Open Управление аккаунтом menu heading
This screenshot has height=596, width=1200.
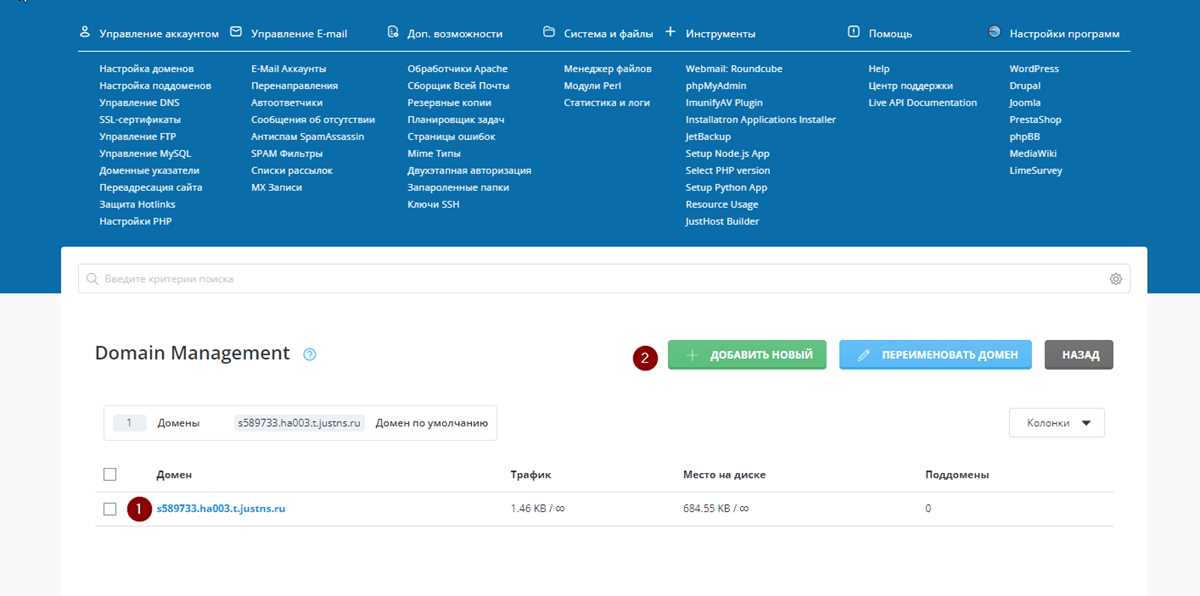pyautogui.click(x=159, y=34)
